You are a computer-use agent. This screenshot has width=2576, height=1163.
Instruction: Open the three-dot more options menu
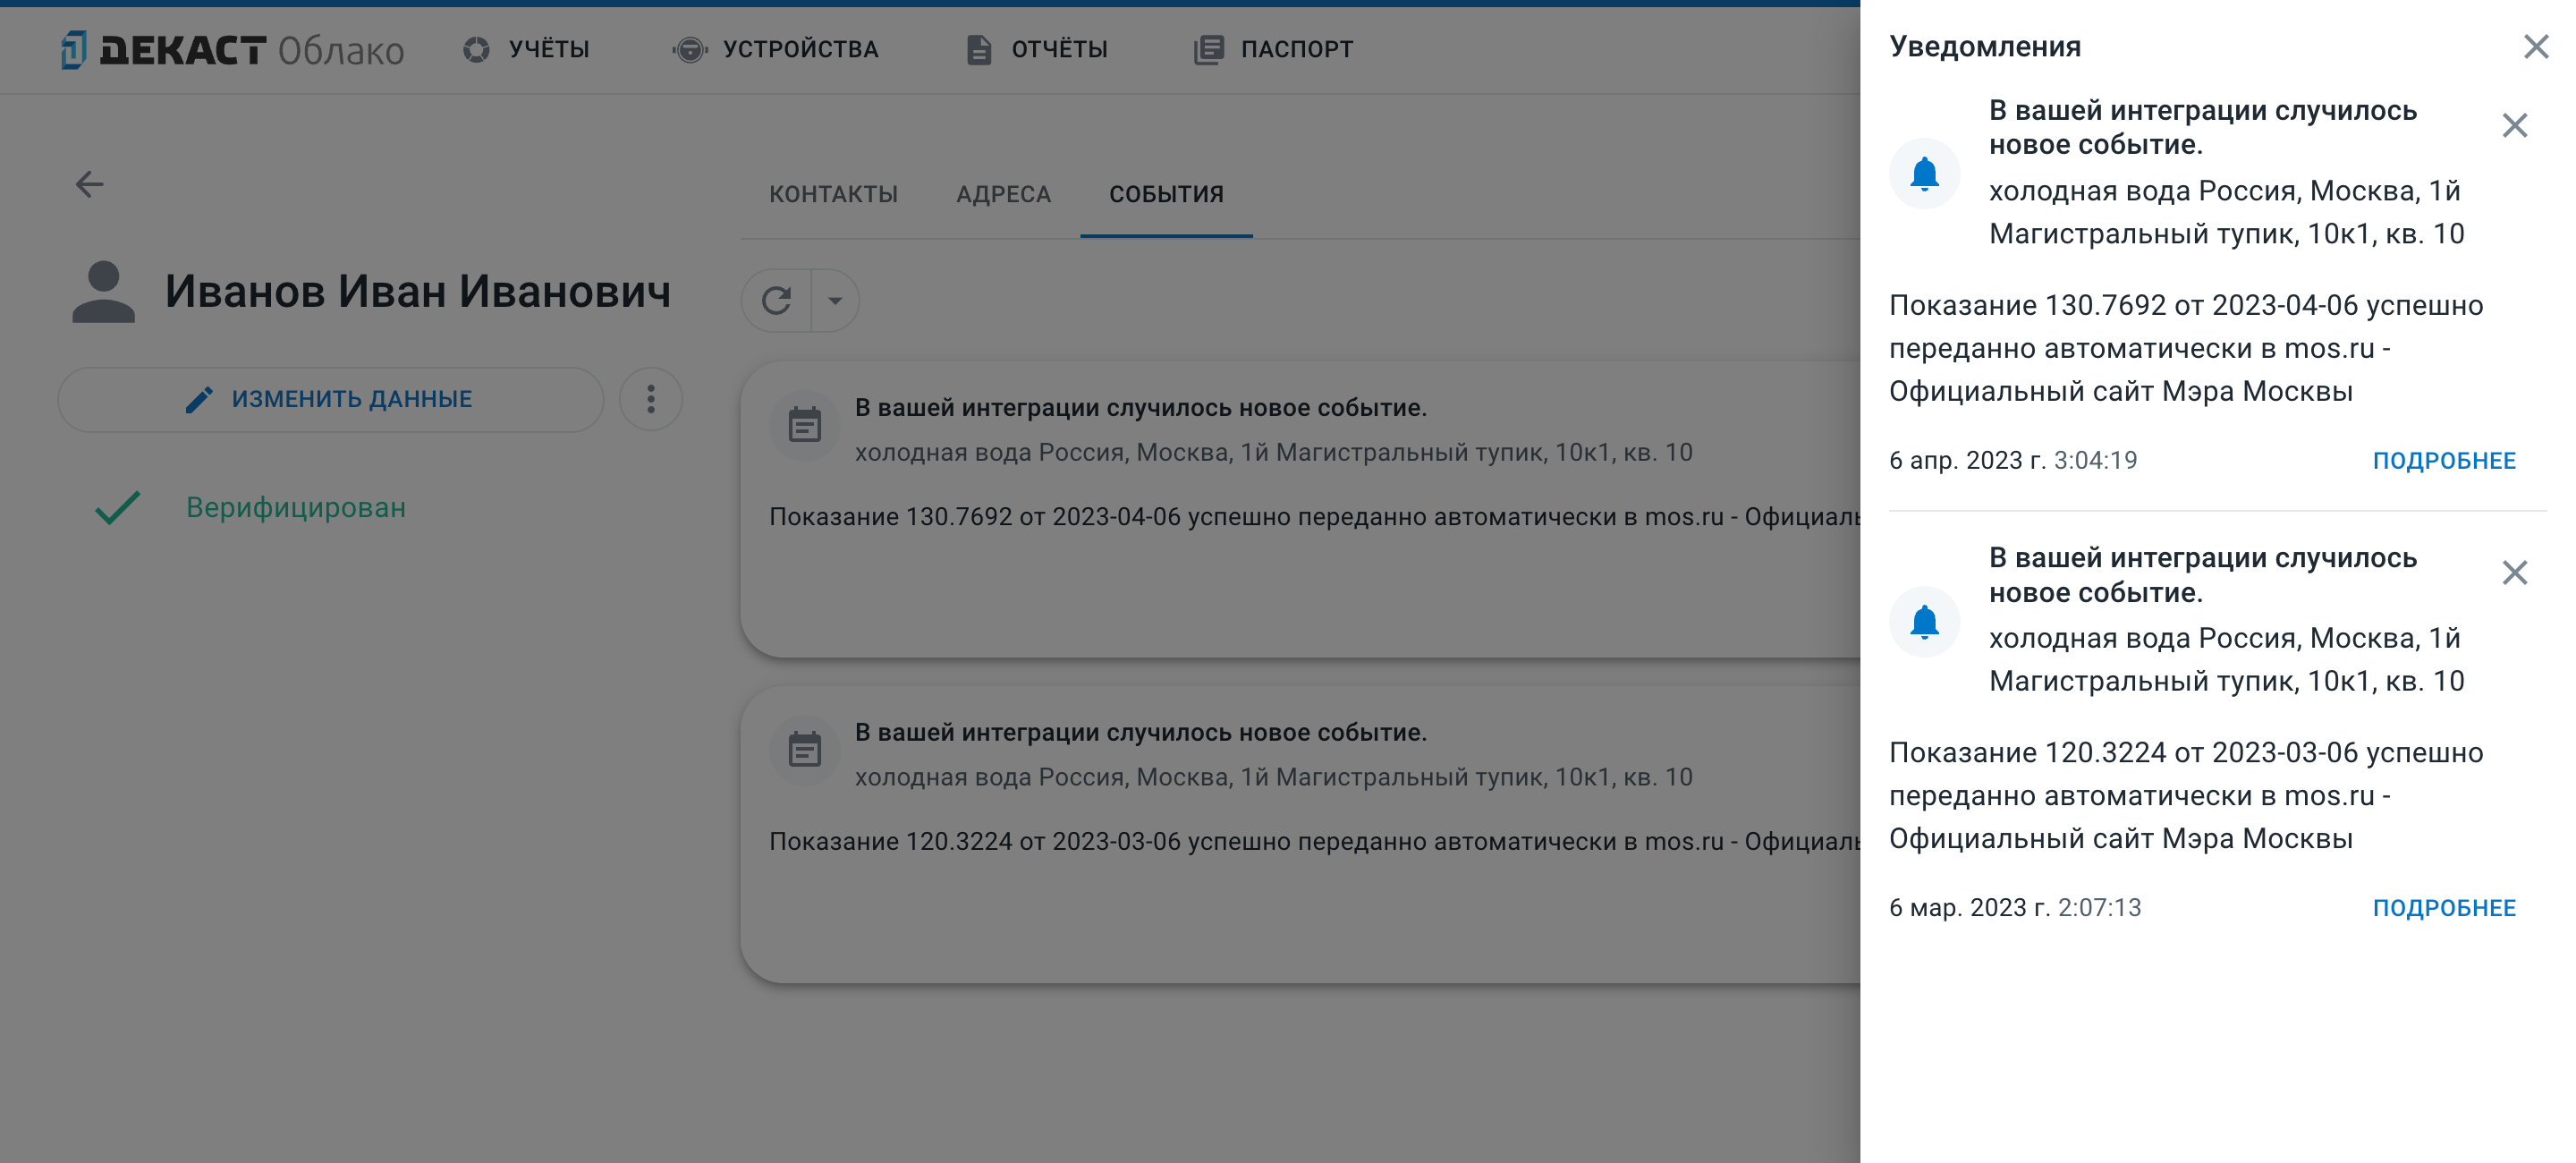tap(651, 399)
